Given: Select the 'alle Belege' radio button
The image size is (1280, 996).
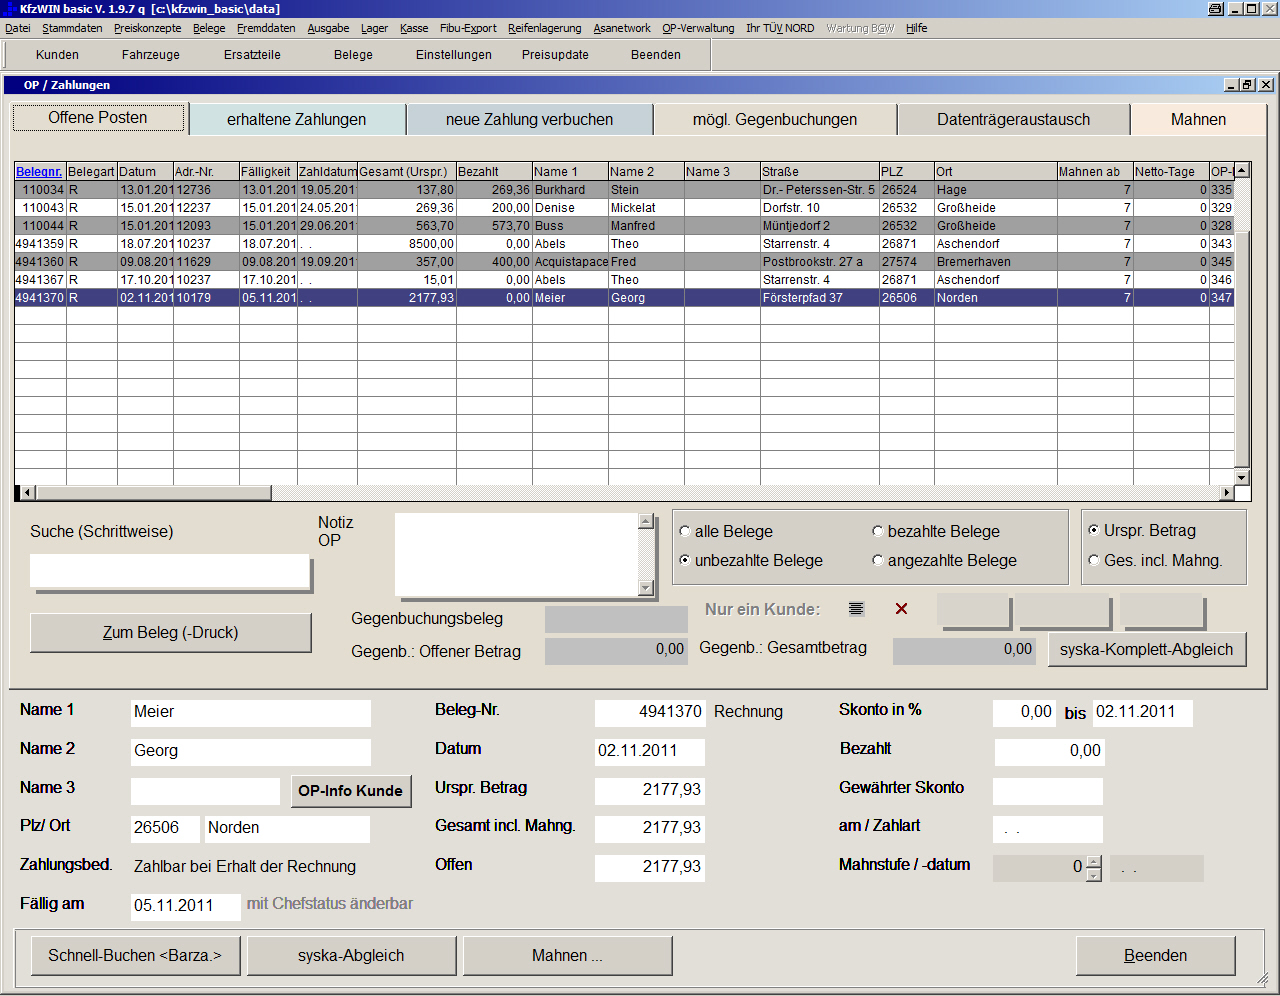Looking at the screenshot, I should coord(685,531).
